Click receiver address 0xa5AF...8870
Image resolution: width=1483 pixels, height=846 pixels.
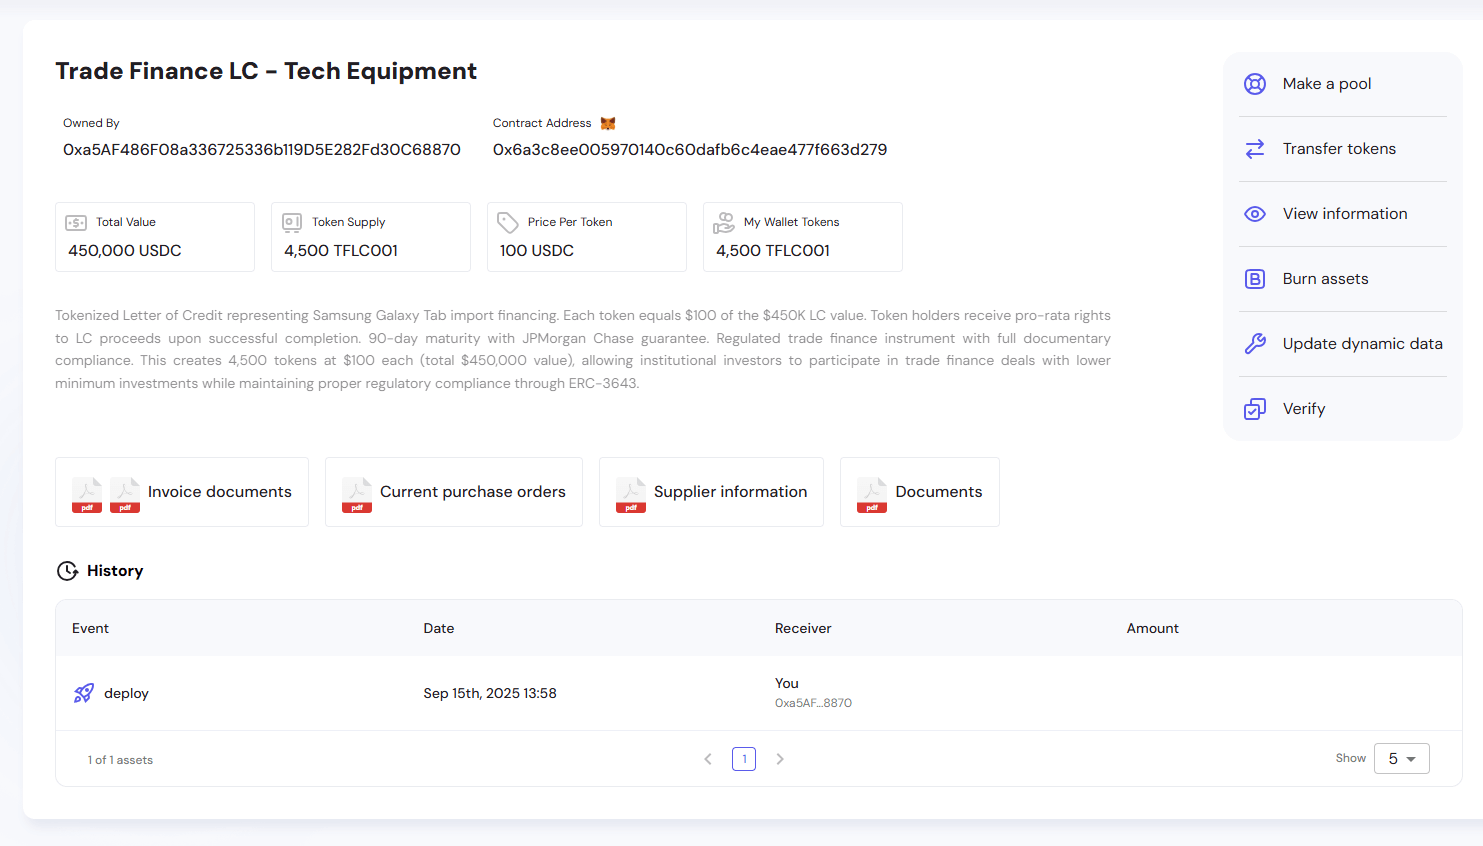813,703
